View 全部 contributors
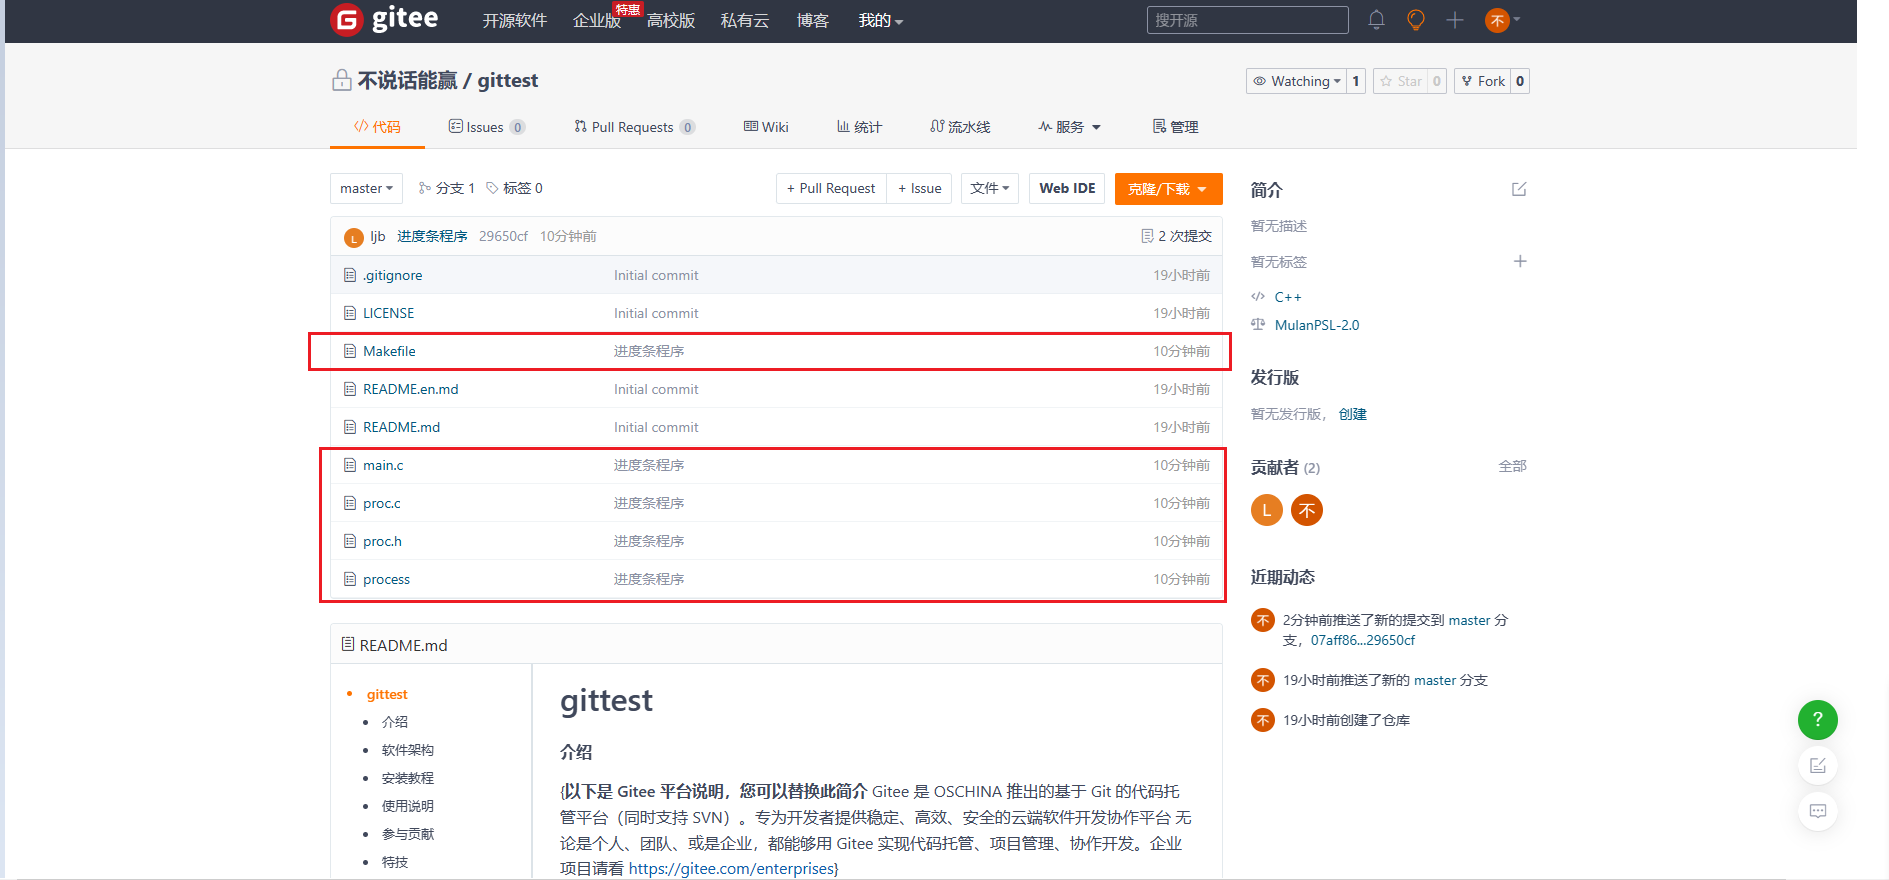 [x=1512, y=466]
